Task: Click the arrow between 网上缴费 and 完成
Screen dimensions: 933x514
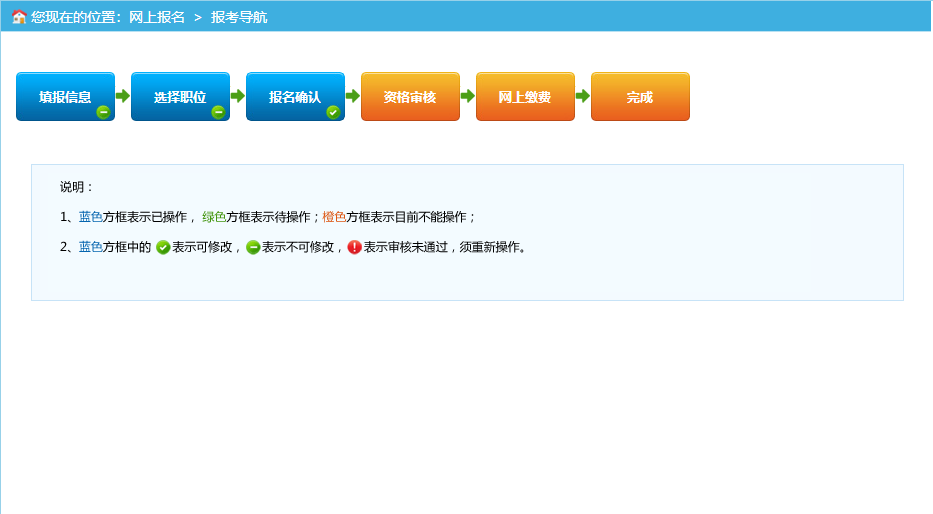Action: [x=583, y=96]
